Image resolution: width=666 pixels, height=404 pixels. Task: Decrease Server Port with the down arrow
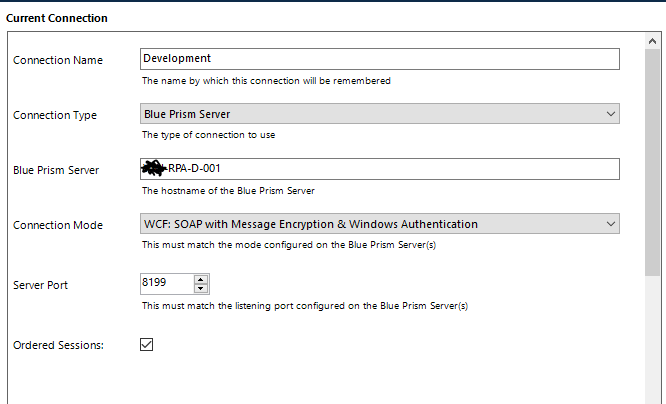tap(201, 289)
